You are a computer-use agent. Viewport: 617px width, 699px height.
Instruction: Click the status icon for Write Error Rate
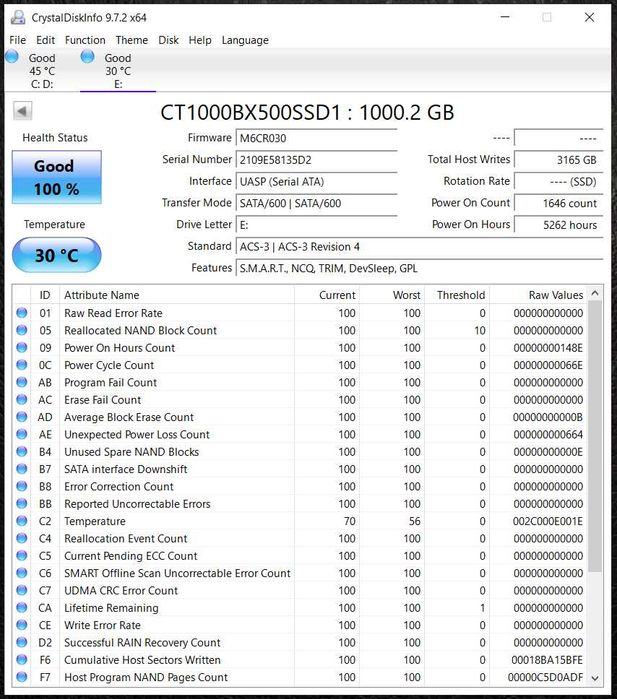pyautogui.click(x=21, y=625)
